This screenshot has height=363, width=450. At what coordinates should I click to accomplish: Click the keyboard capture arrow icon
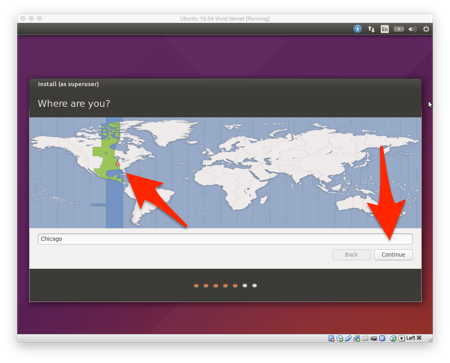click(x=402, y=338)
